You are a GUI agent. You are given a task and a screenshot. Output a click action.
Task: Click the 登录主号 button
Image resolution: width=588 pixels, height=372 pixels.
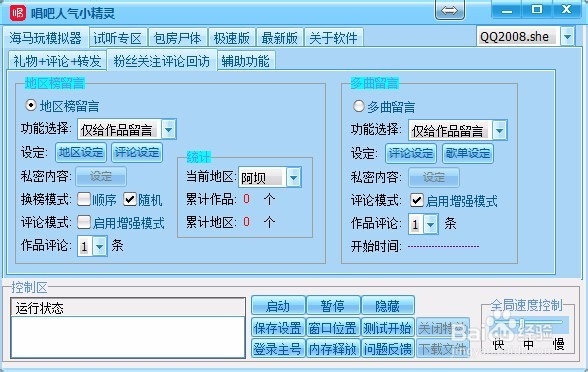coord(278,349)
